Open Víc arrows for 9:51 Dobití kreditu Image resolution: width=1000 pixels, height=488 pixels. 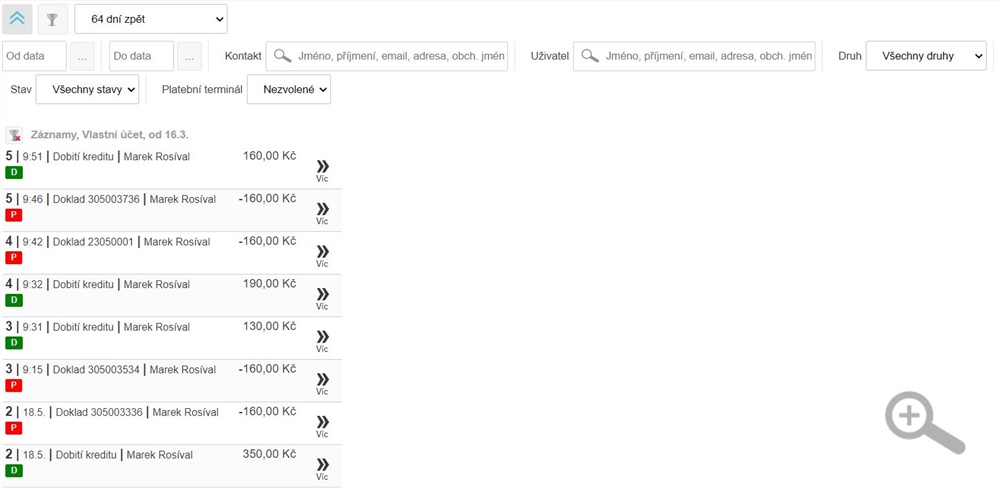(323, 170)
